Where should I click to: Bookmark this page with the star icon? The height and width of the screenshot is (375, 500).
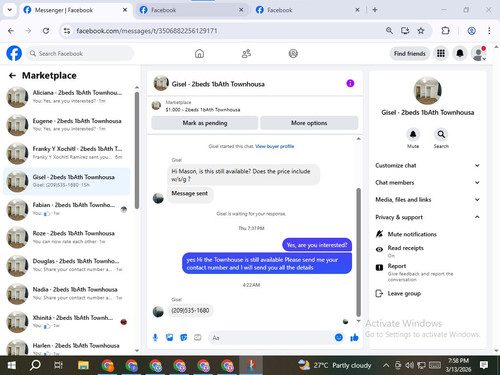[421, 31]
